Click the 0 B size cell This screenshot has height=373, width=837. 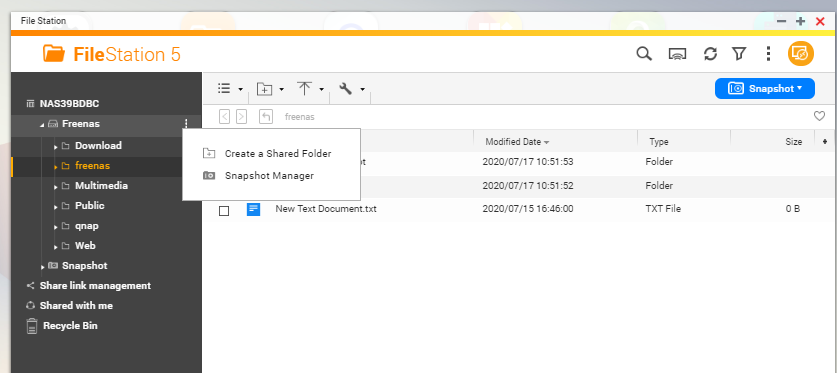[793, 209]
